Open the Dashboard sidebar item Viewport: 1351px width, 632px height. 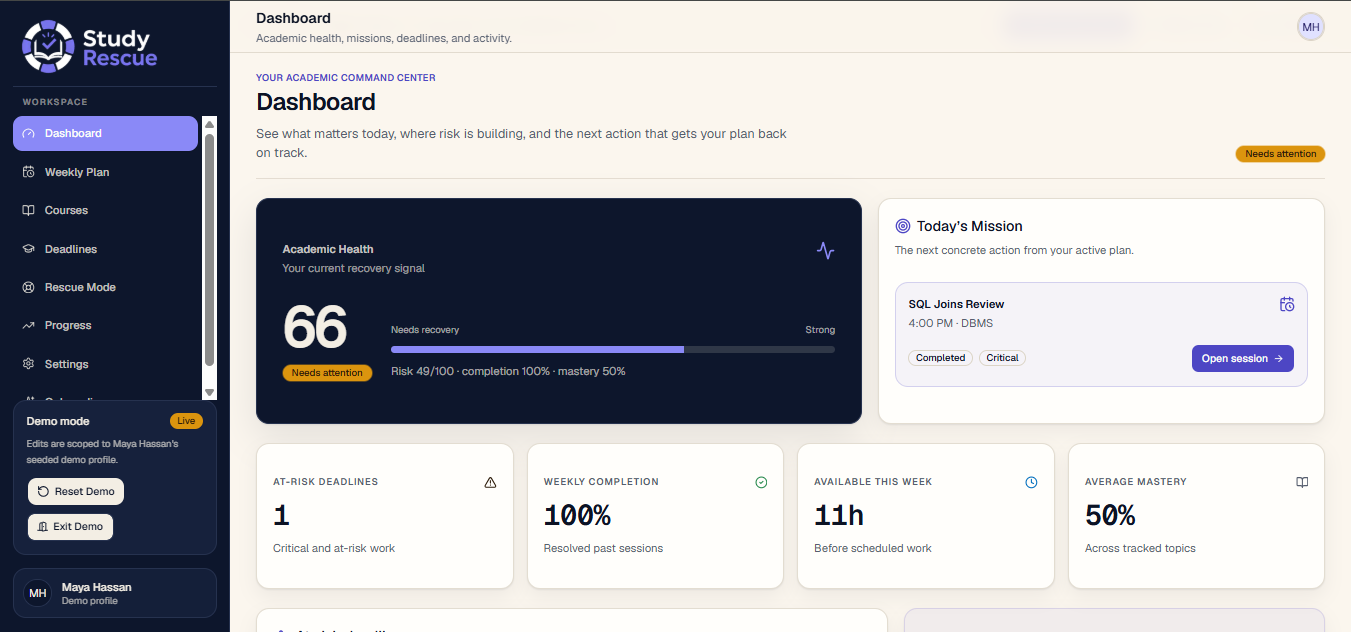(x=105, y=133)
